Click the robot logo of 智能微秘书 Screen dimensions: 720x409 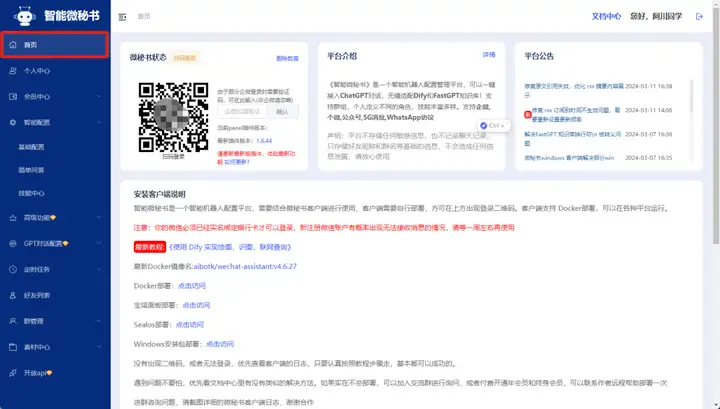(24, 16)
